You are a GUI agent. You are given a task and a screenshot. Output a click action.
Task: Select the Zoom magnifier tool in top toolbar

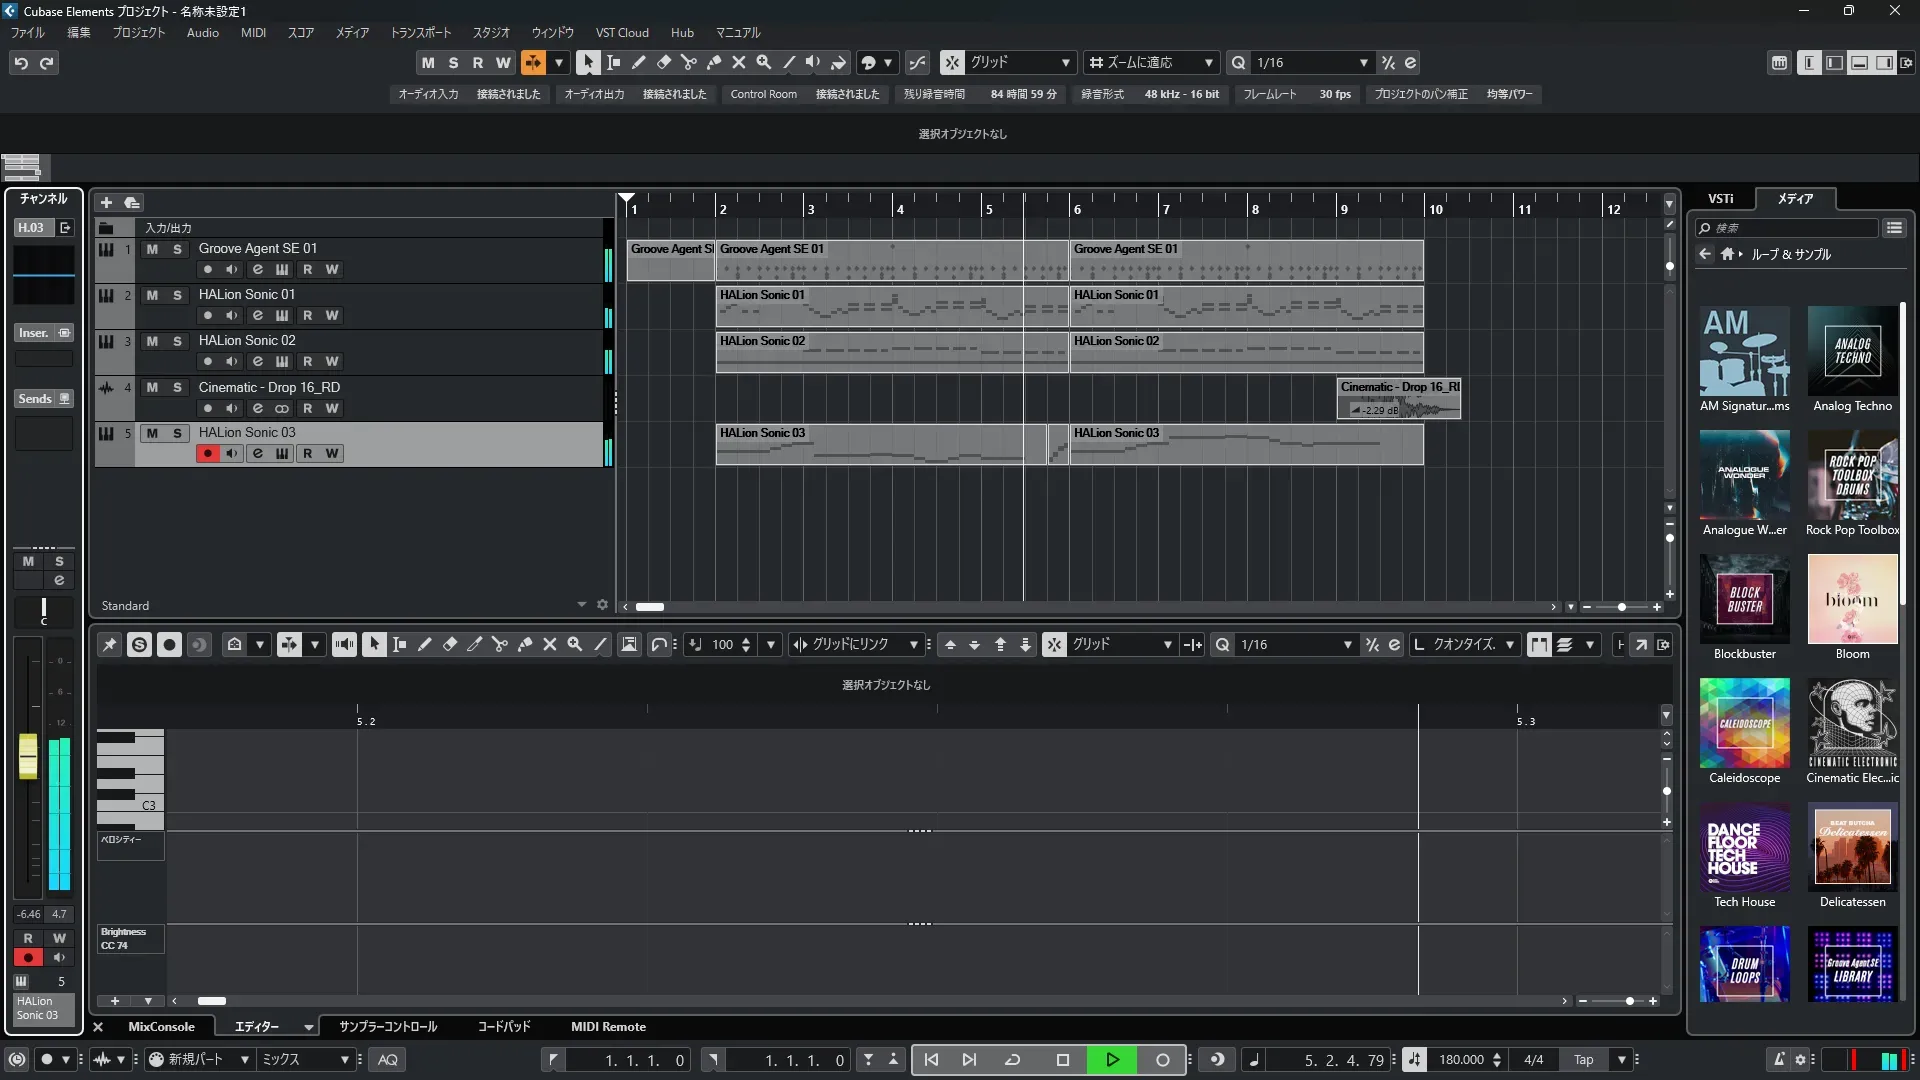(x=763, y=62)
